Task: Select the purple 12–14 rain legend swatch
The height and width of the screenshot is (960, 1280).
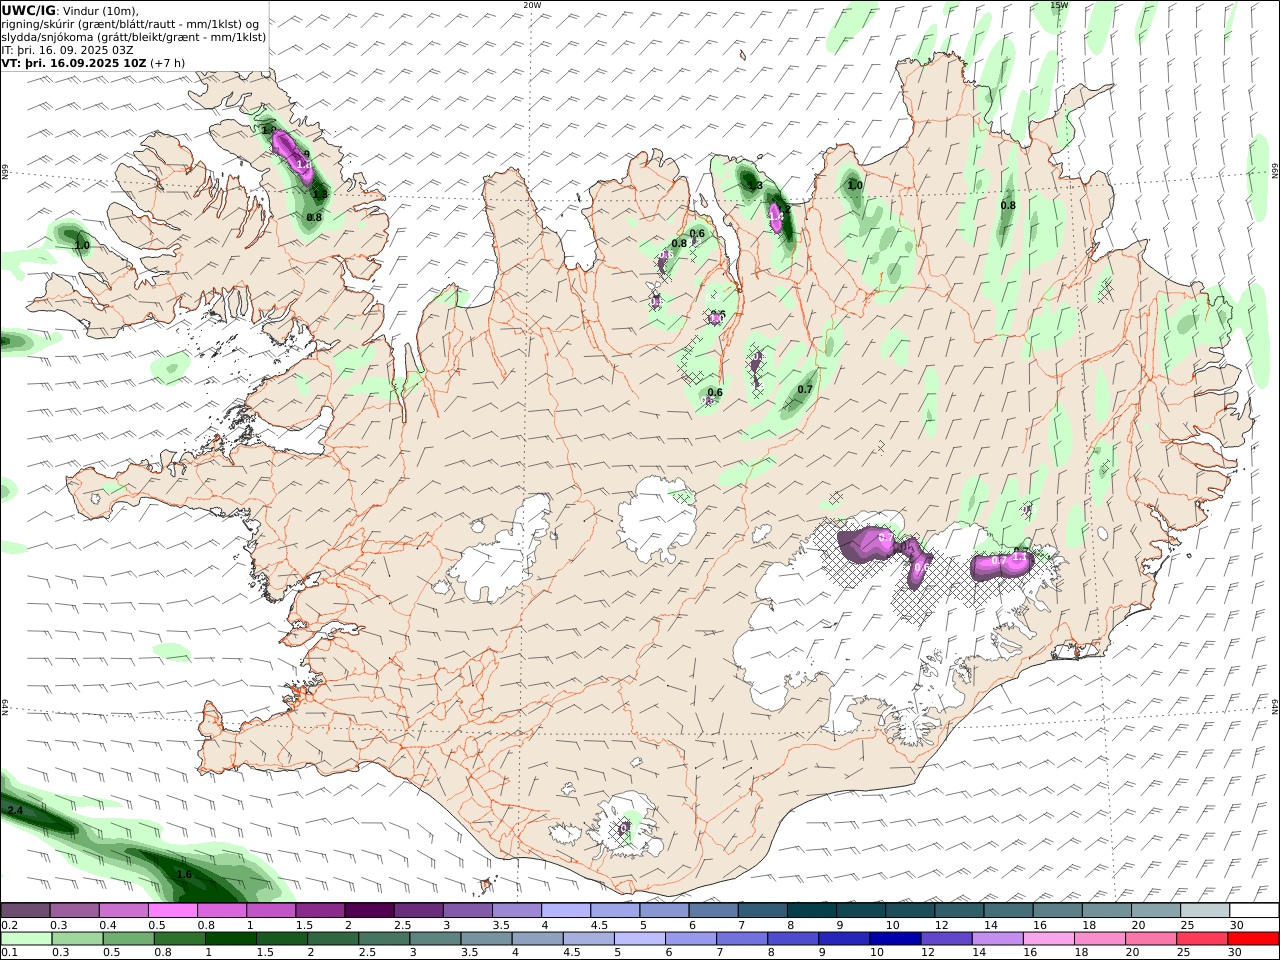Action: [x=945, y=939]
